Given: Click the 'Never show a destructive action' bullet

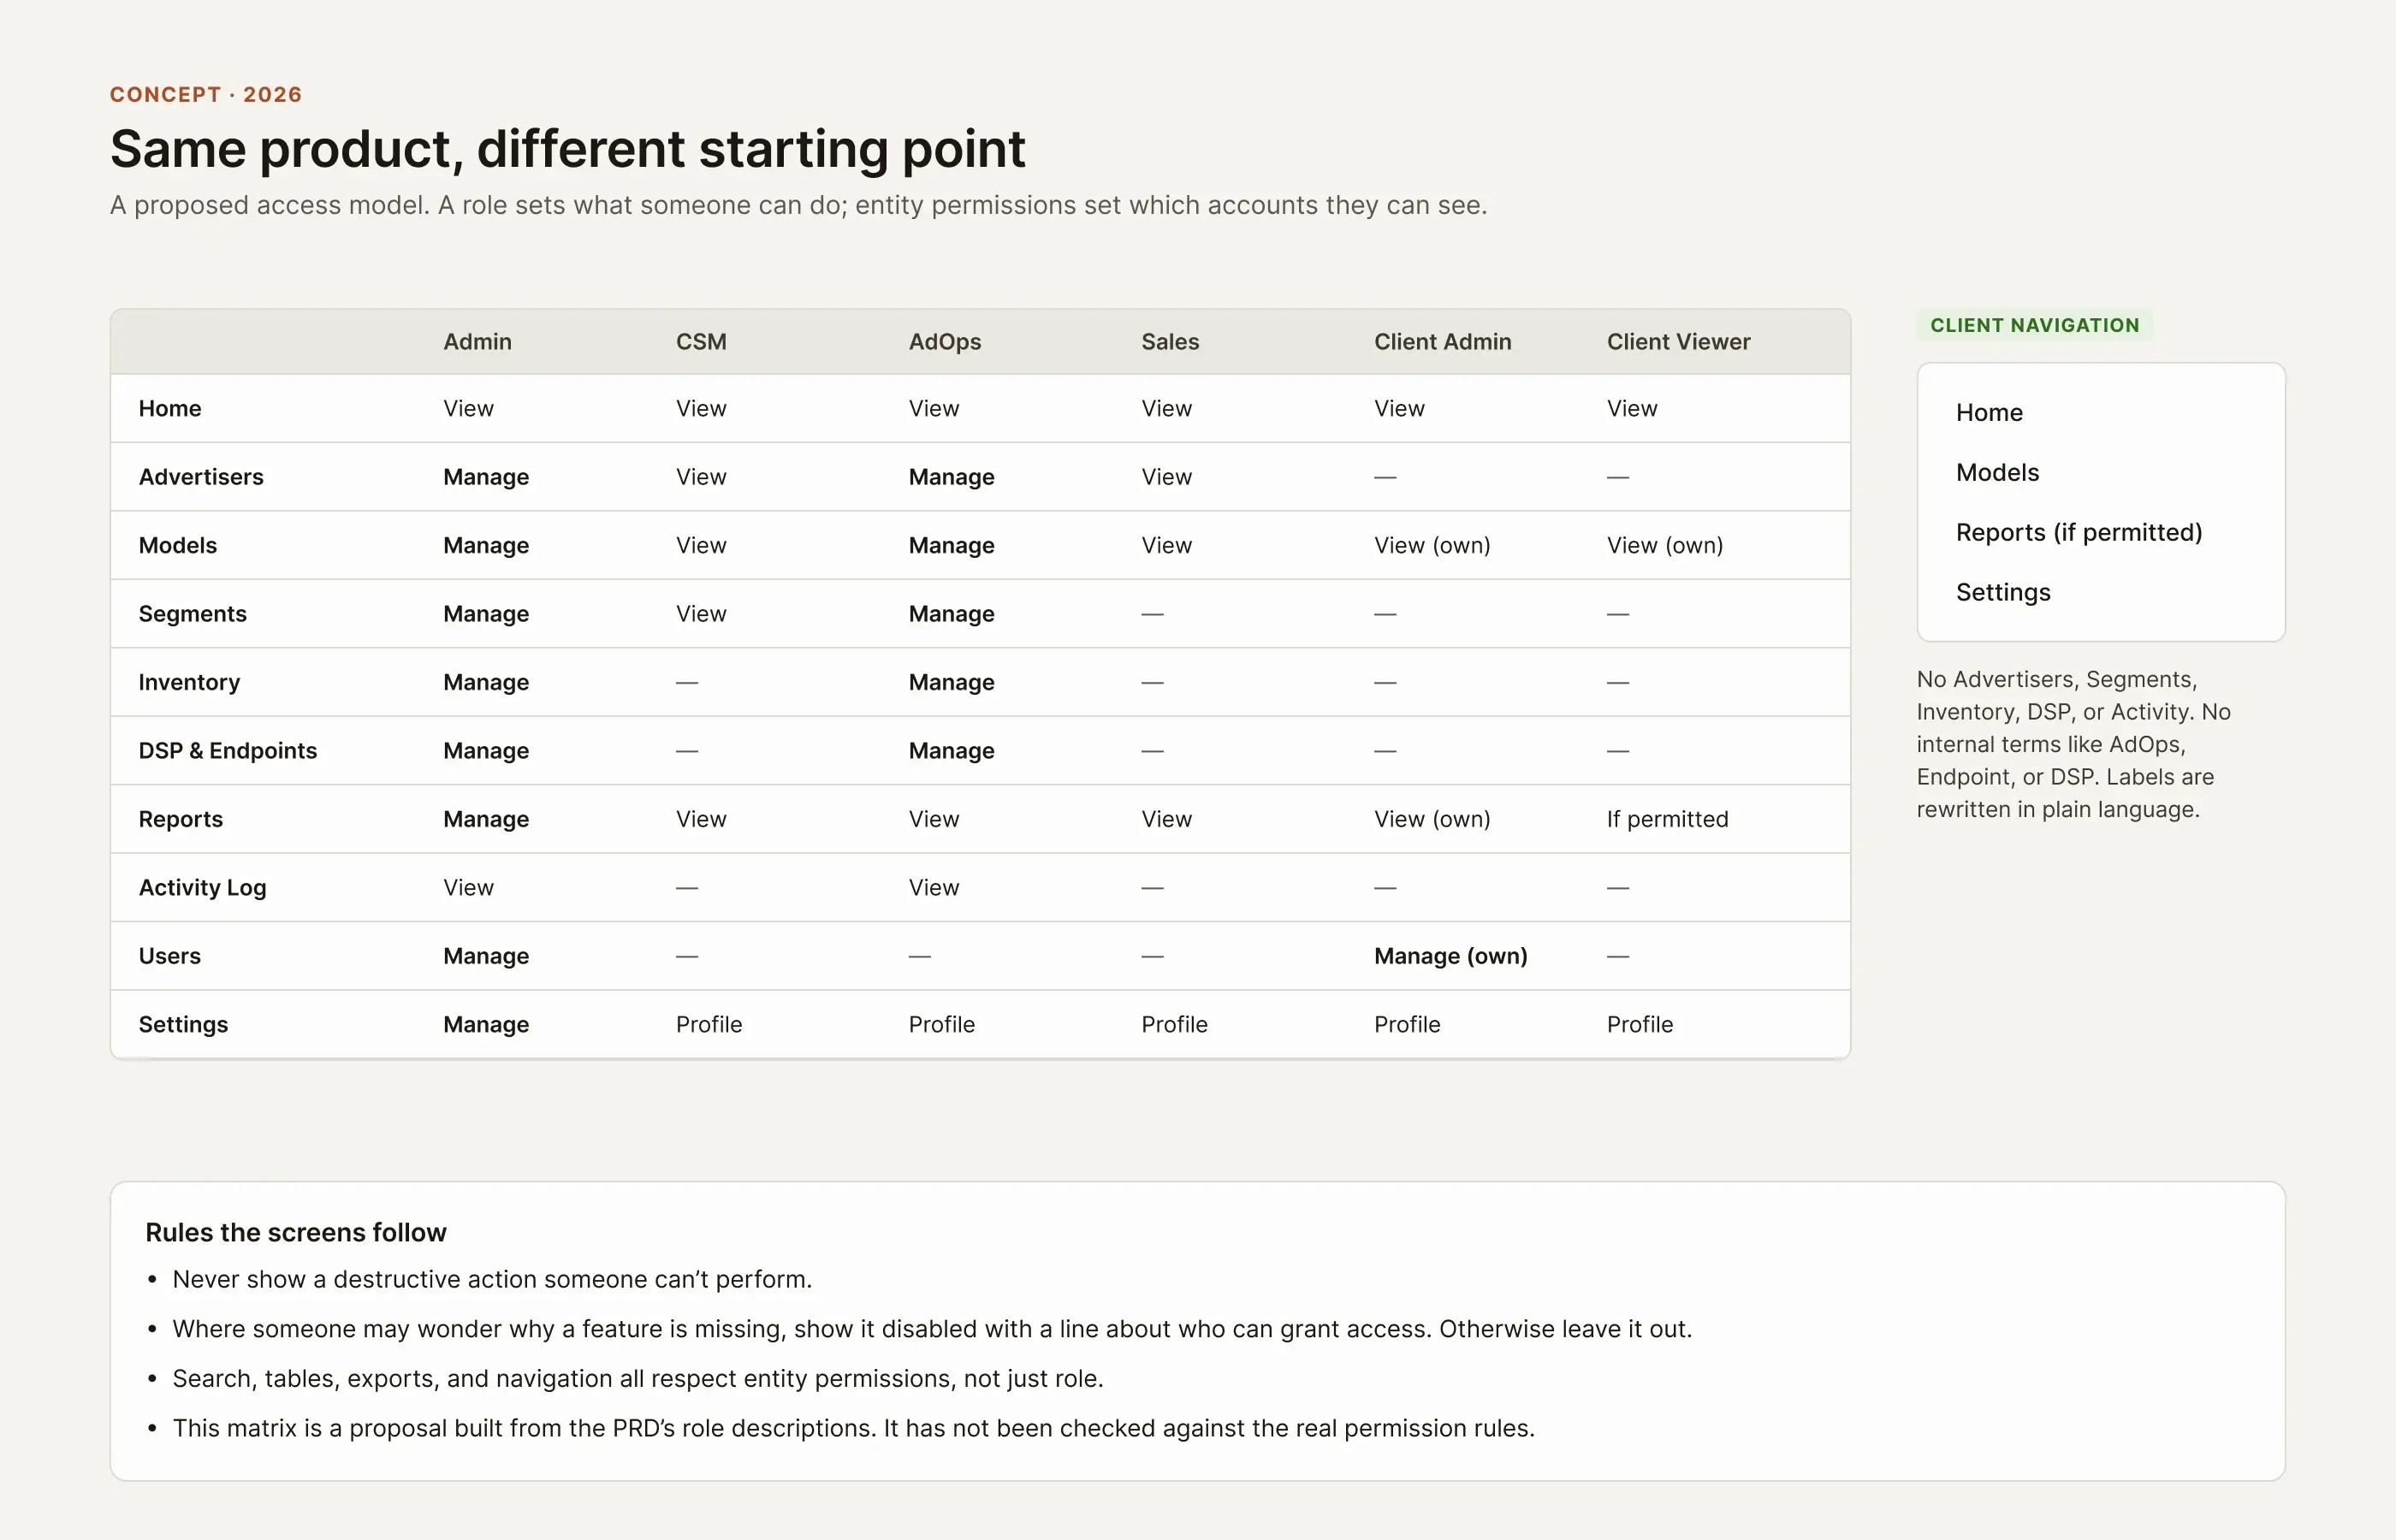Looking at the screenshot, I should tap(492, 1279).
